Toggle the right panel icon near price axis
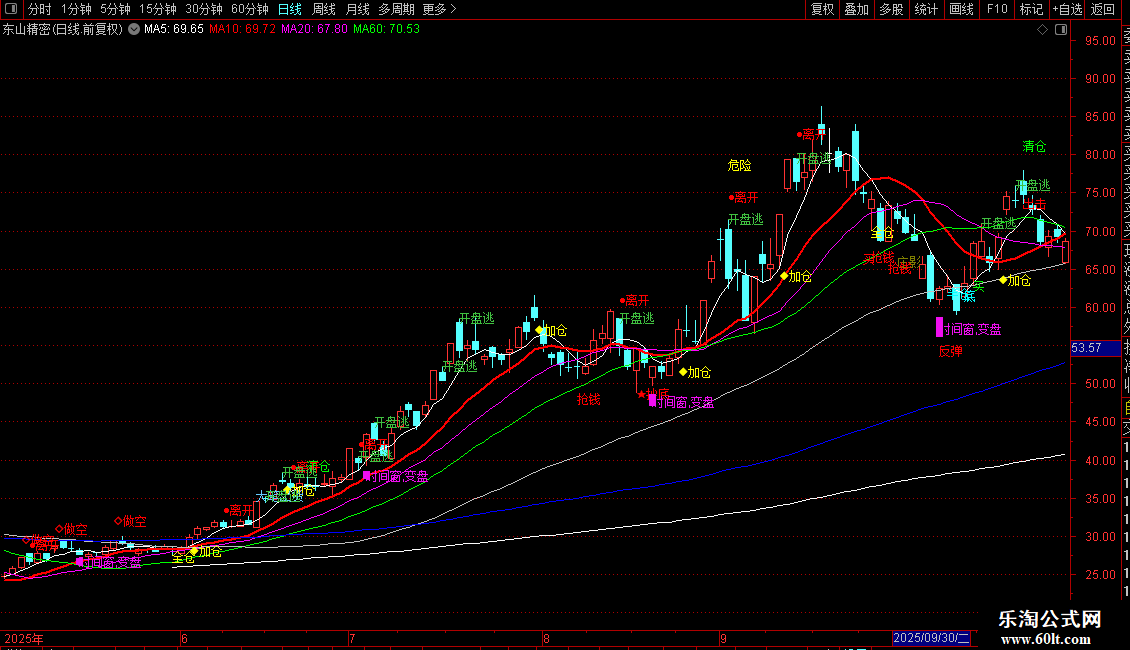Viewport: 1130px width, 650px height. coord(1061,30)
